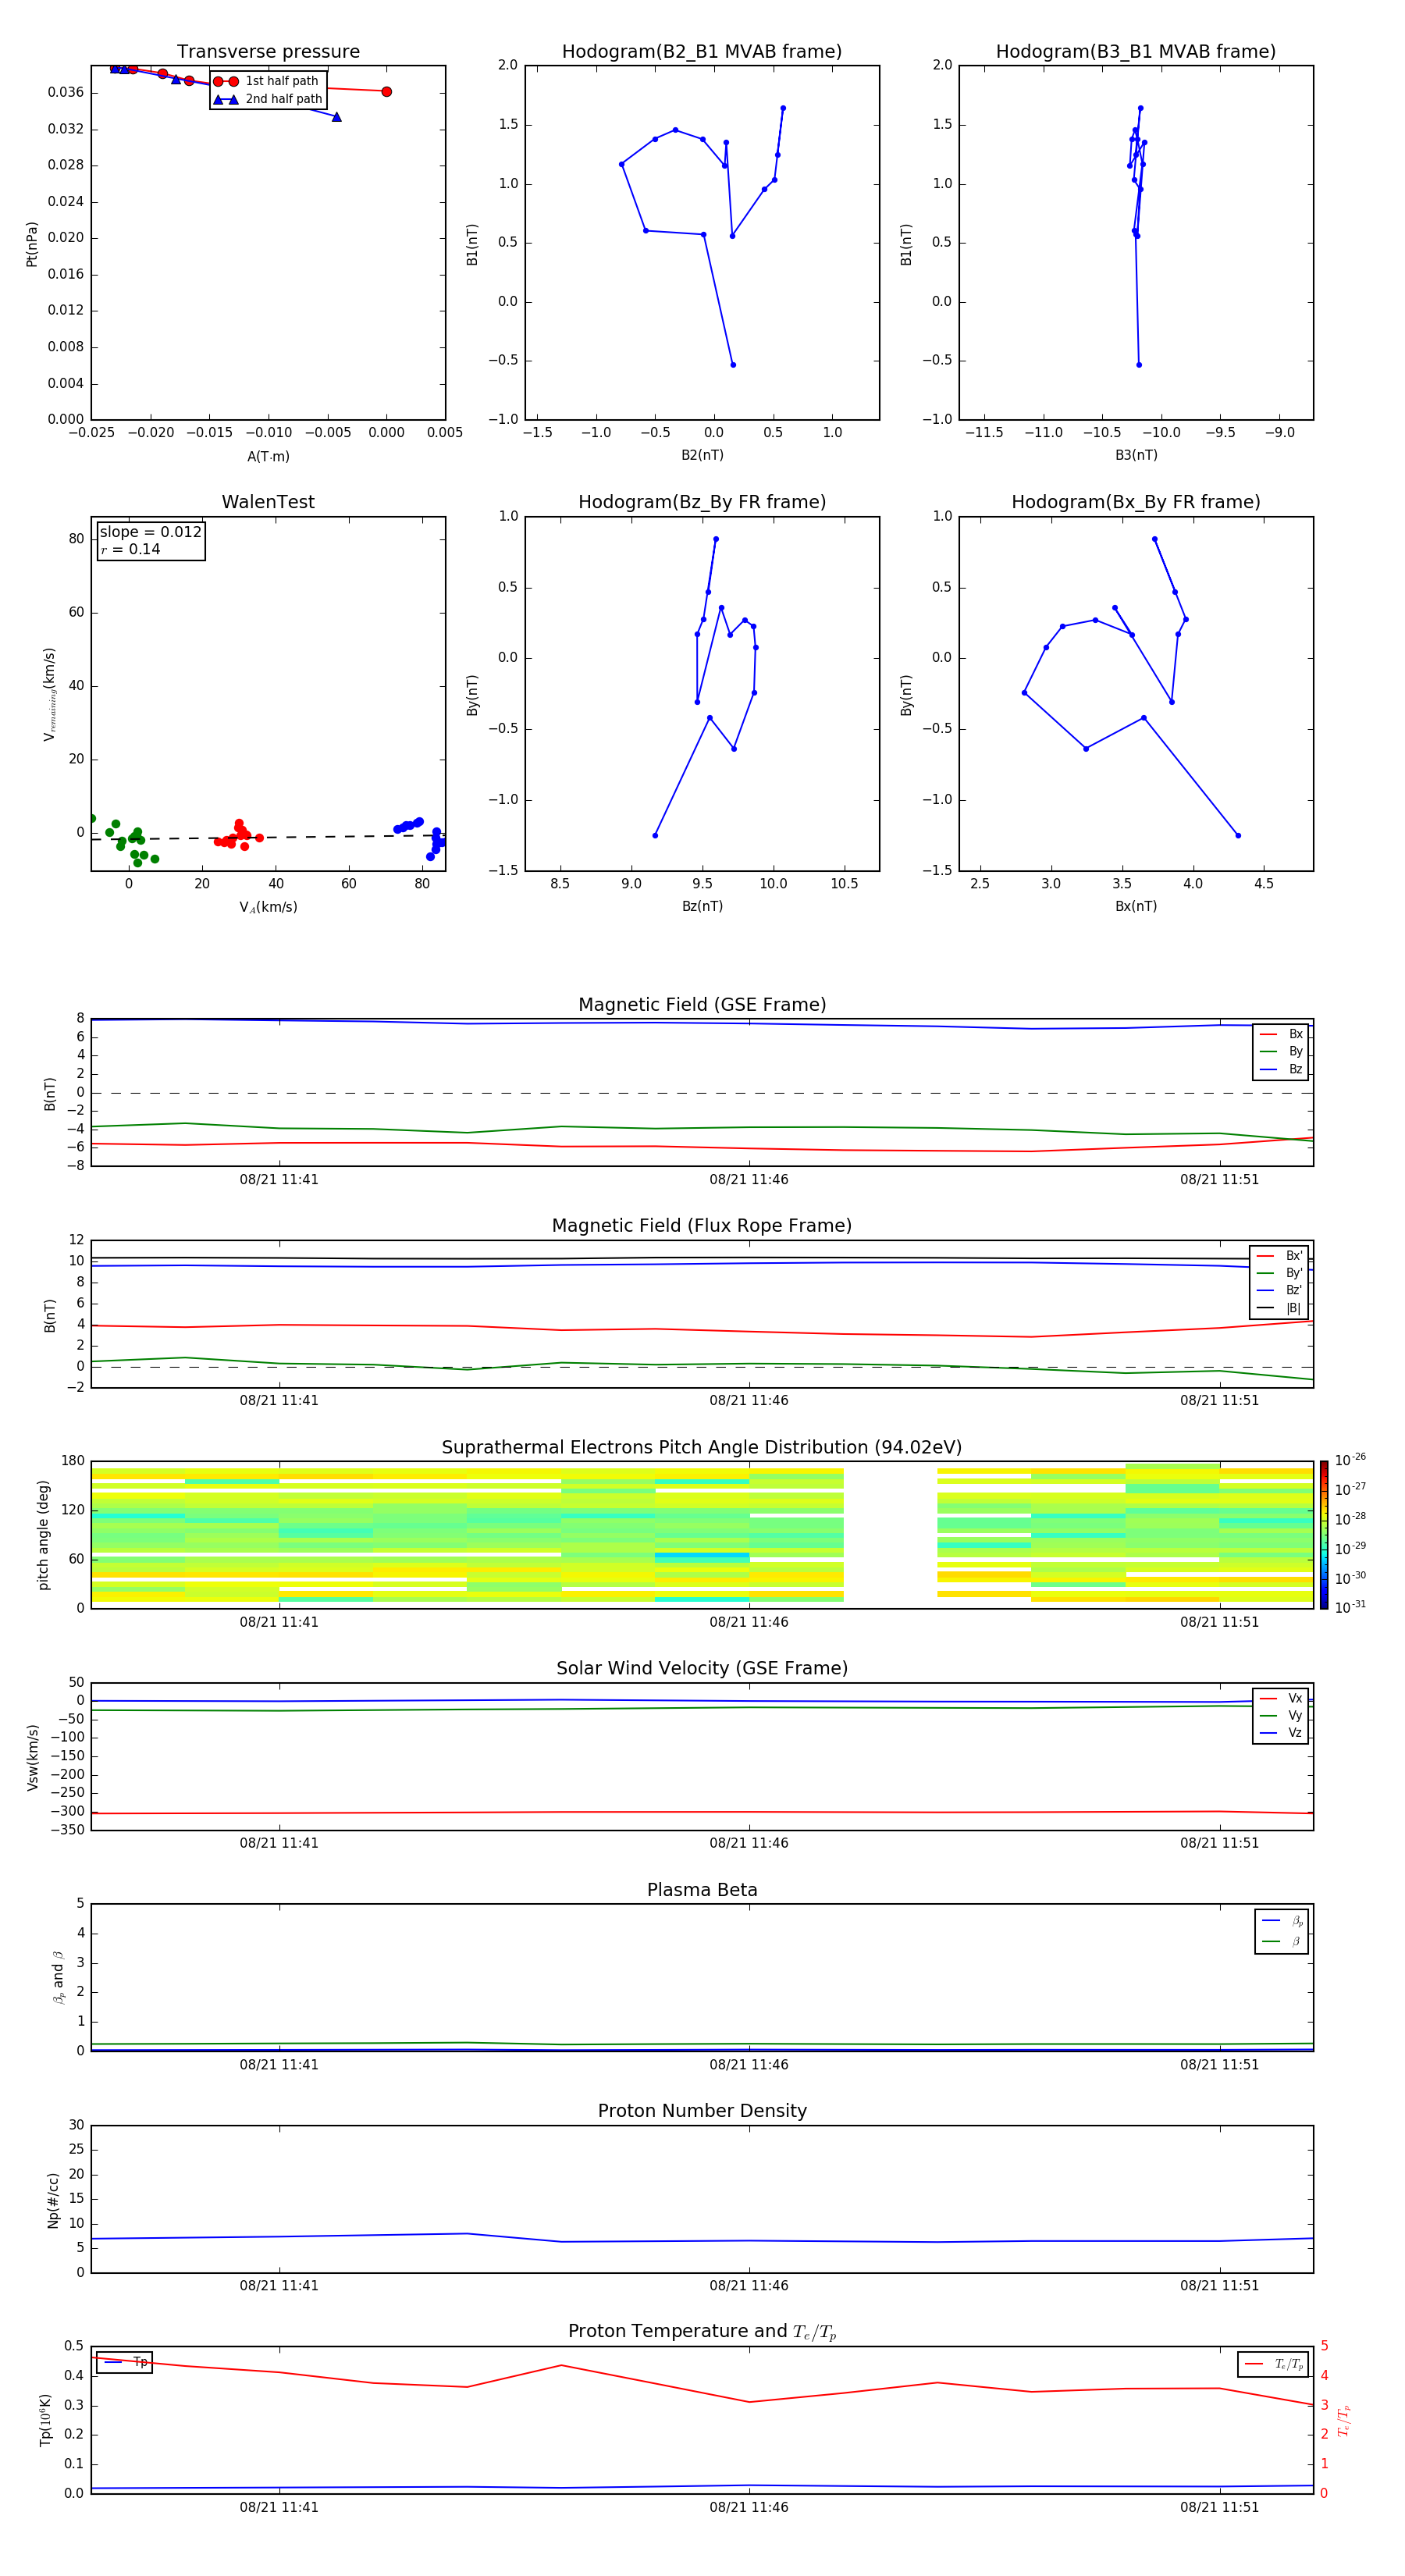Screen dimensions: 1405x2576
Task: Click the pitch angle color bar
Action: 1324,1536
